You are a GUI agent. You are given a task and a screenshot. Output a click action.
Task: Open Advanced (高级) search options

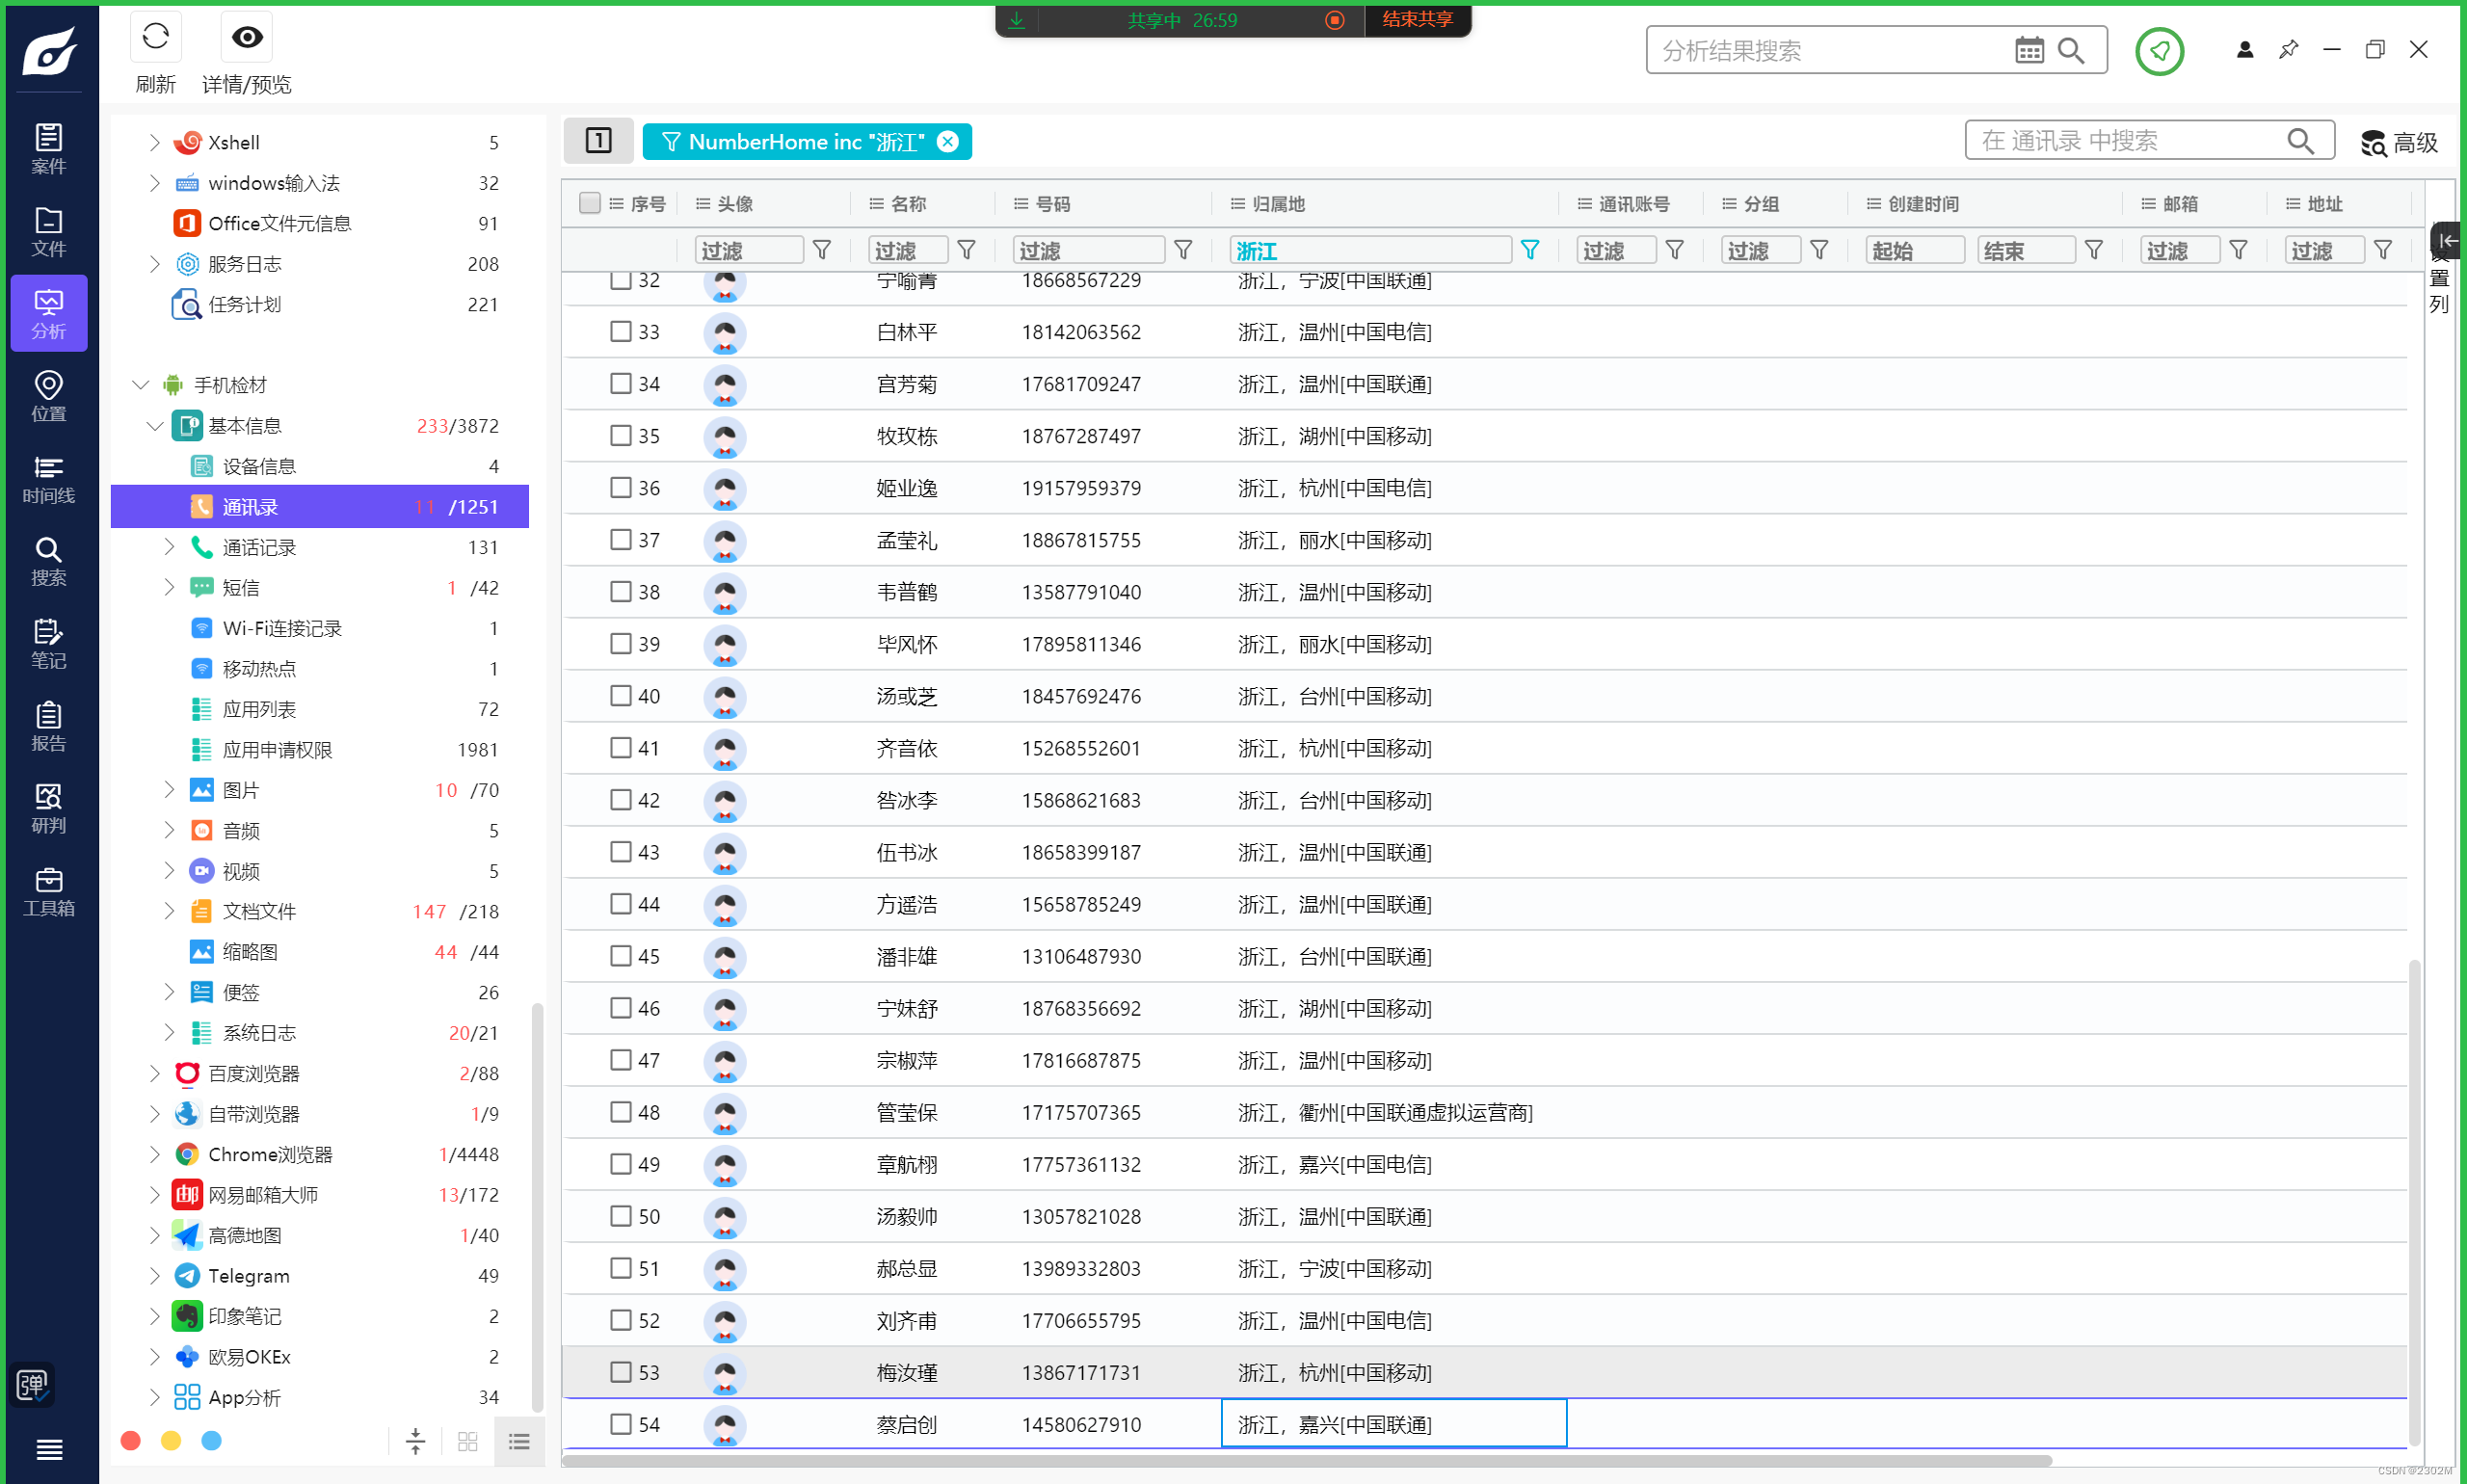pos(2400,143)
